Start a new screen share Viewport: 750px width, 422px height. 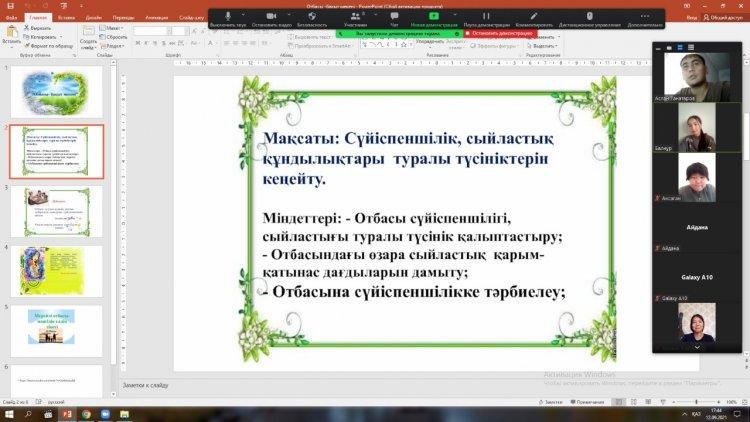click(x=433, y=18)
